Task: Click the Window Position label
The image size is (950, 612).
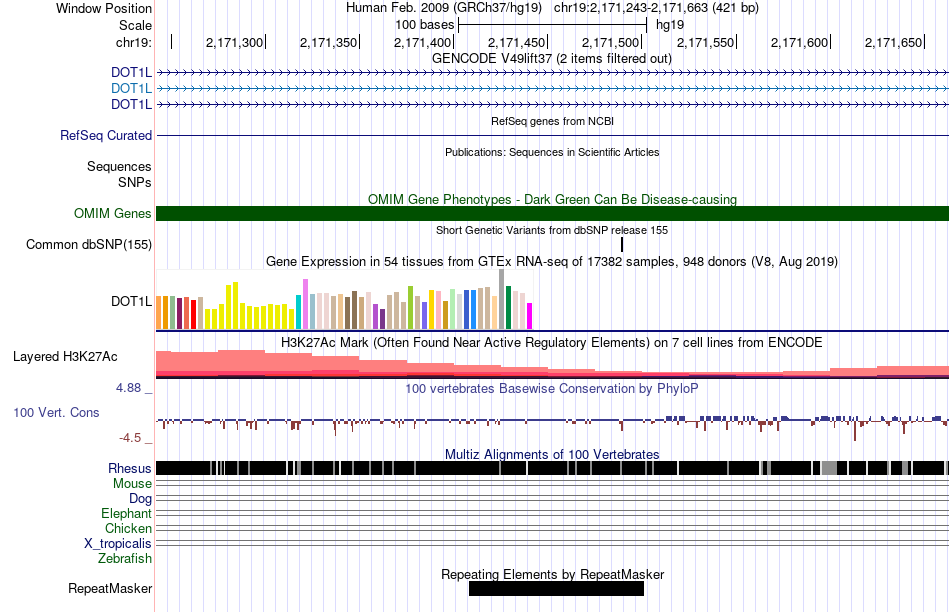Action: click(104, 8)
